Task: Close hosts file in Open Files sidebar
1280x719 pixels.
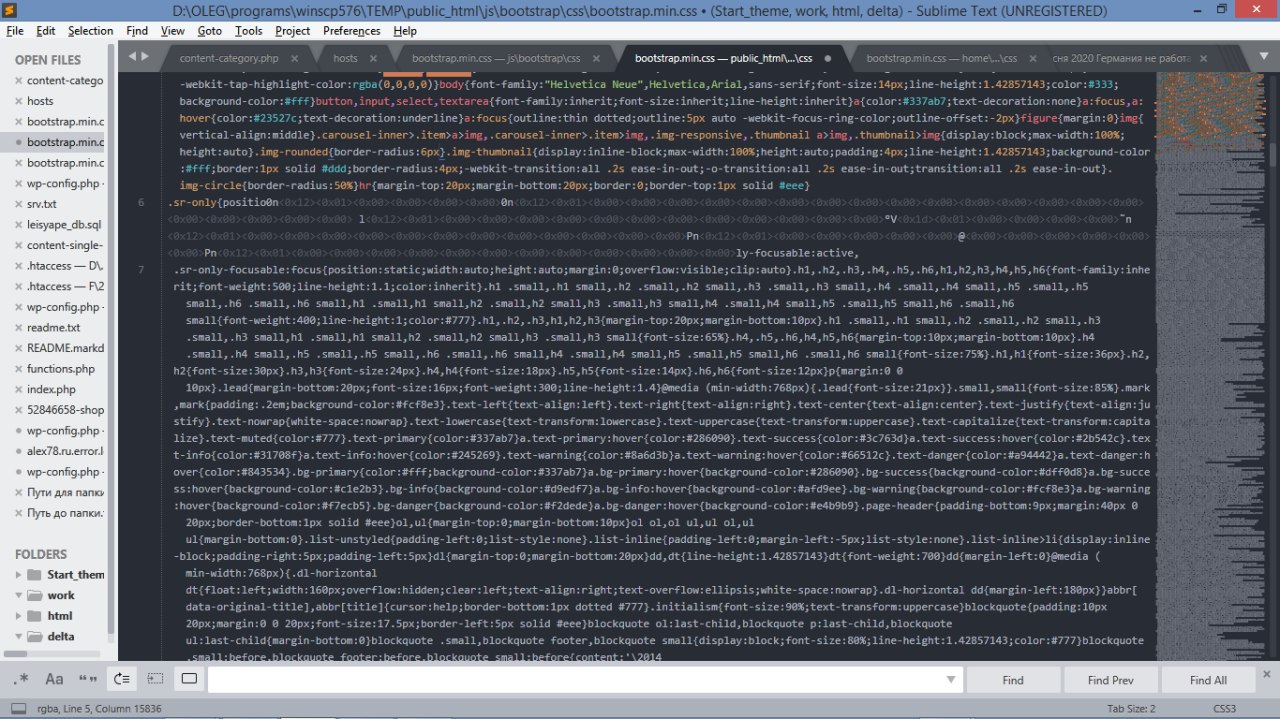Action: pos(16,101)
